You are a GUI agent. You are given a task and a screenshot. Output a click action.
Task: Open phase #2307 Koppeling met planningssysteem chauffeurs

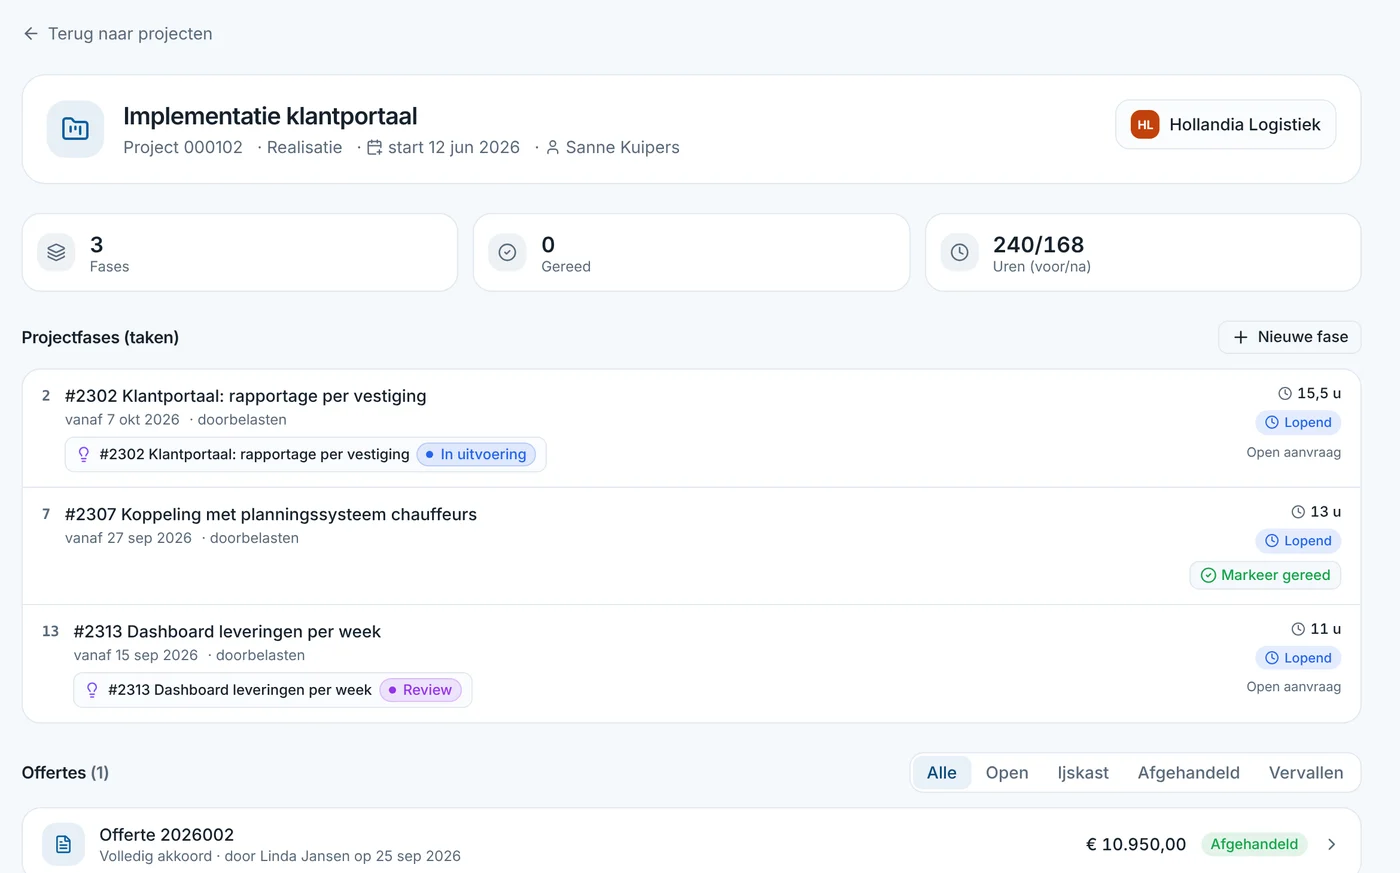coord(271,514)
